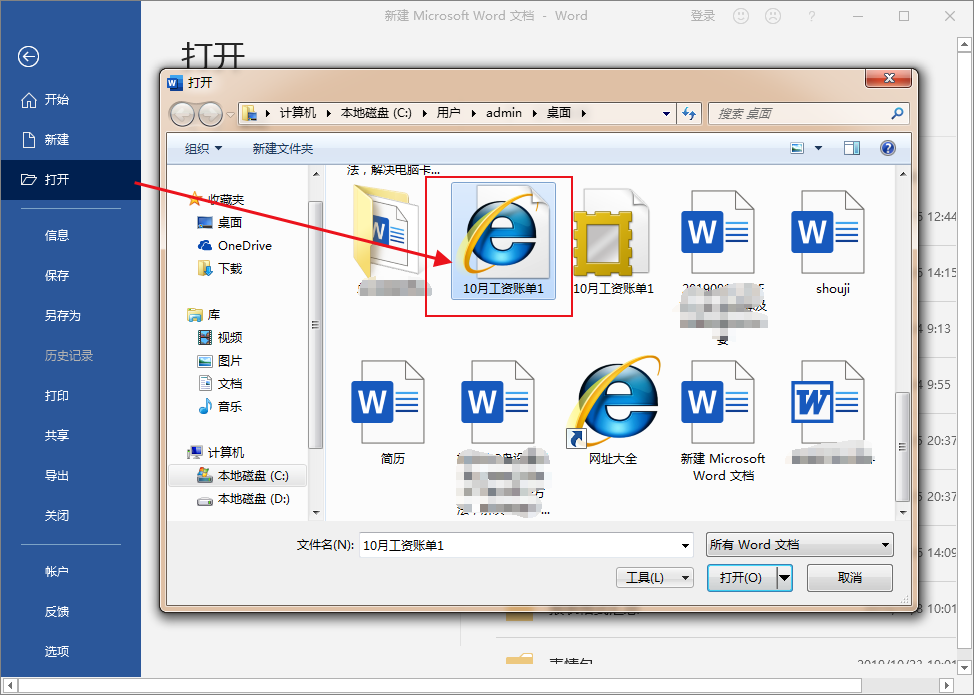Open the 工具(L) dropdown
The height and width of the screenshot is (695, 974).
[654, 577]
